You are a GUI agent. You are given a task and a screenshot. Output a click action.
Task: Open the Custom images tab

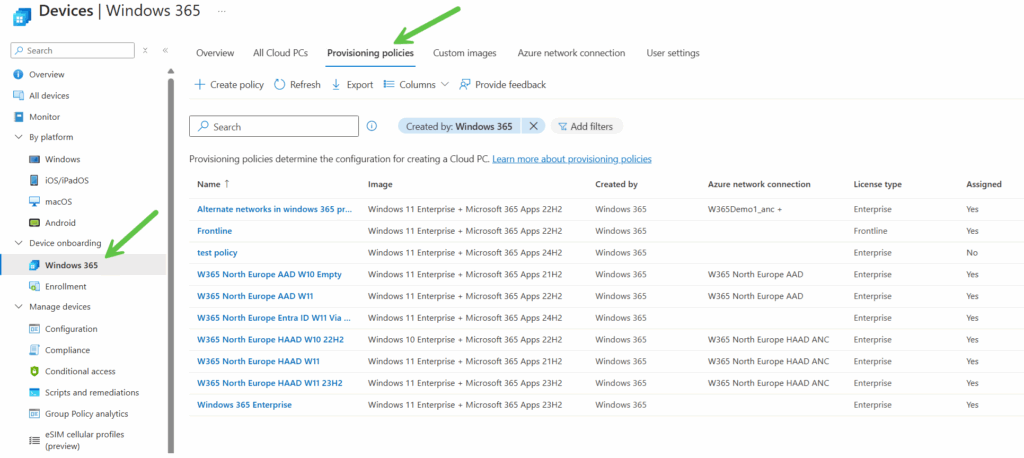464,53
